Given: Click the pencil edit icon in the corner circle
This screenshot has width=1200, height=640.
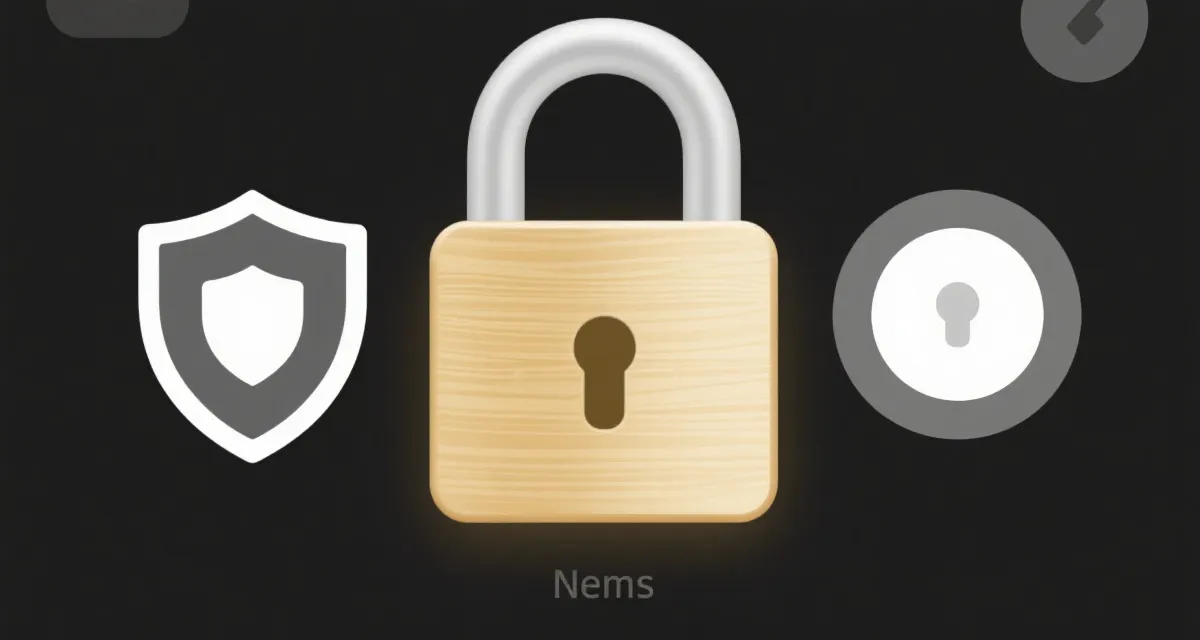Looking at the screenshot, I should point(1084,21).
